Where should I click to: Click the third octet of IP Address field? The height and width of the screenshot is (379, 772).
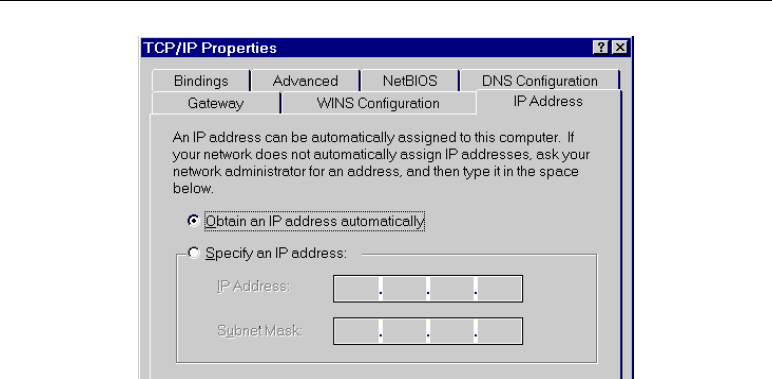(x=451, y=289)
